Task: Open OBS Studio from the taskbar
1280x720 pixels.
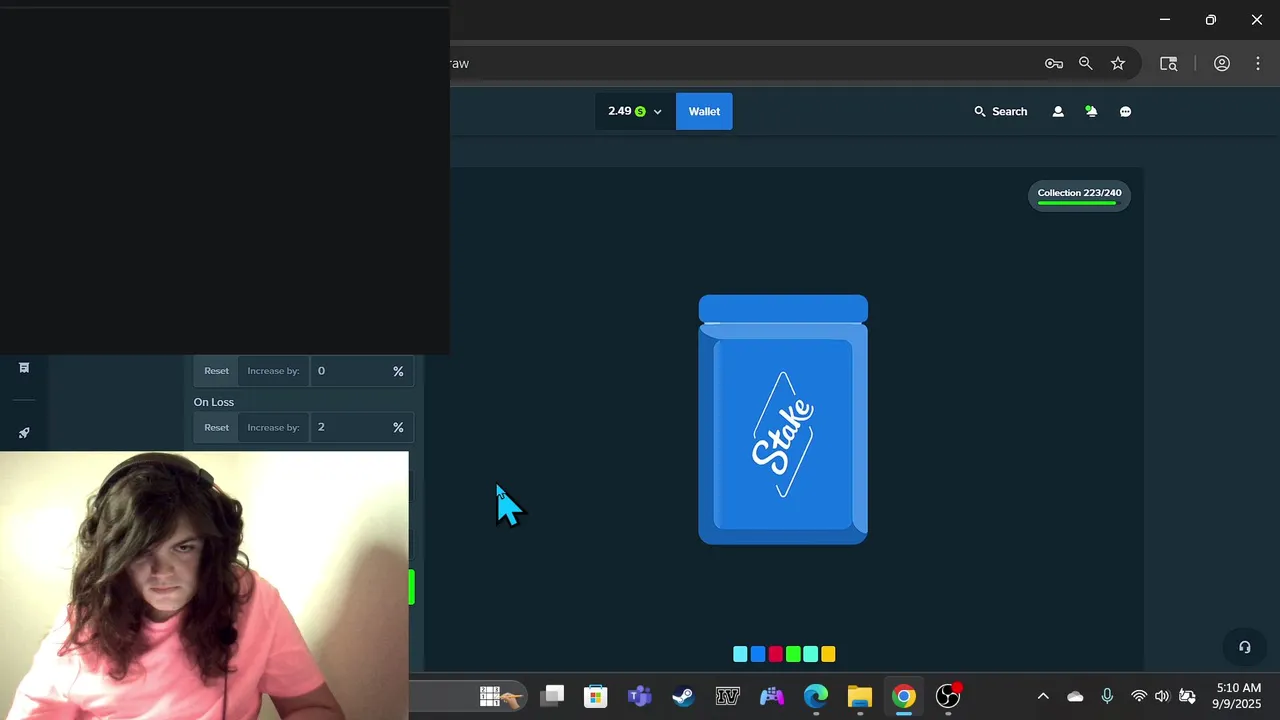Action: pyautogui.click(x=948, y=696)
